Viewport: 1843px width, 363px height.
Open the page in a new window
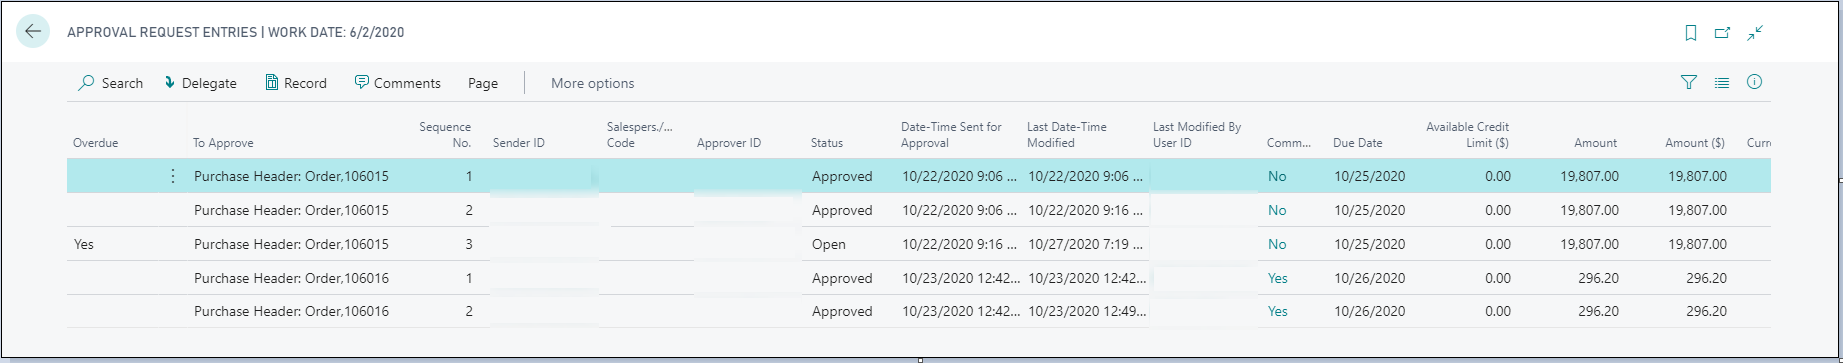click(1723, 33)
